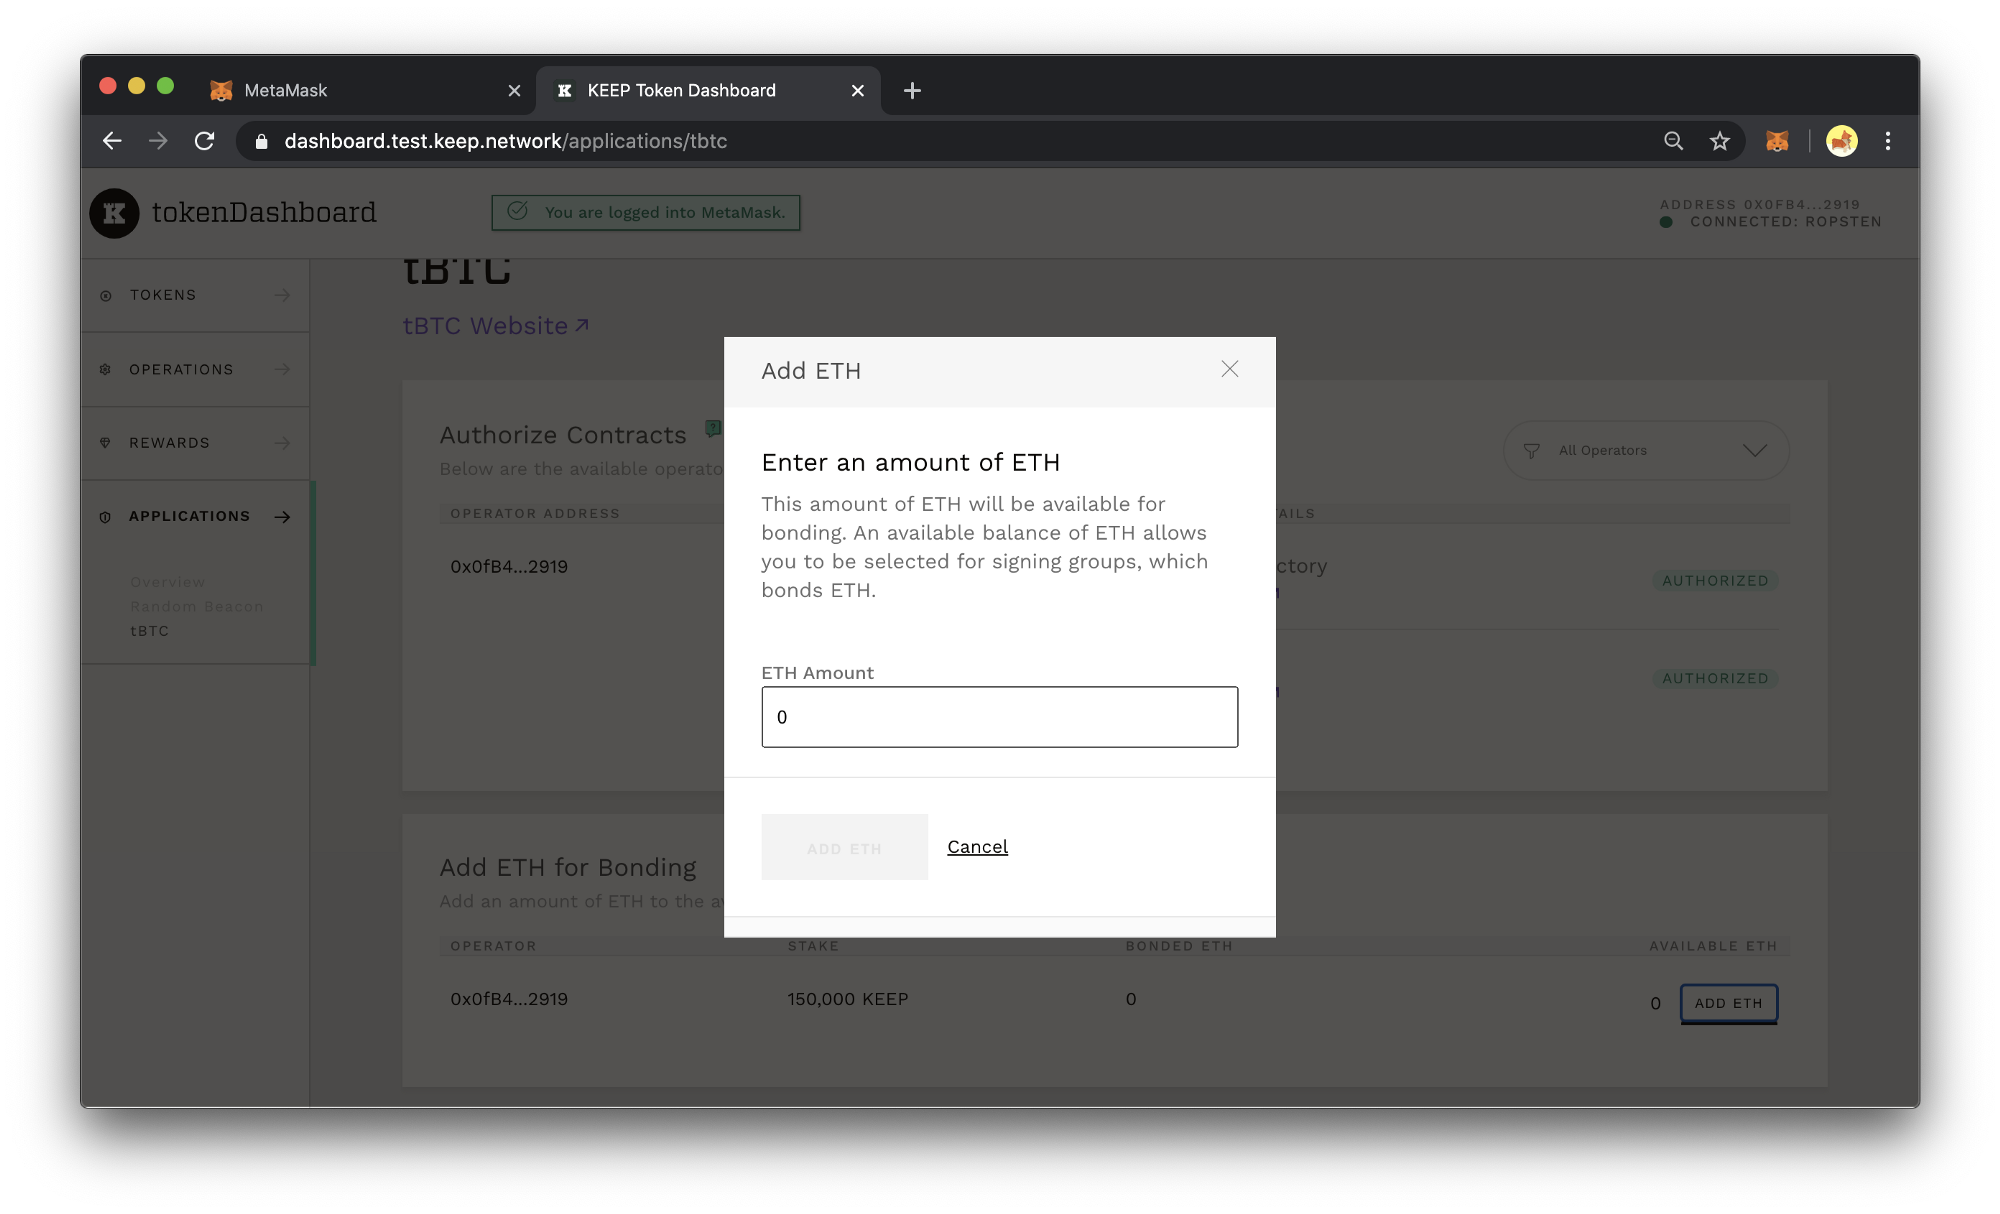The width and height of the screenshot is (2000, 1214).
Task: View site security lock info
Action: 262,141
